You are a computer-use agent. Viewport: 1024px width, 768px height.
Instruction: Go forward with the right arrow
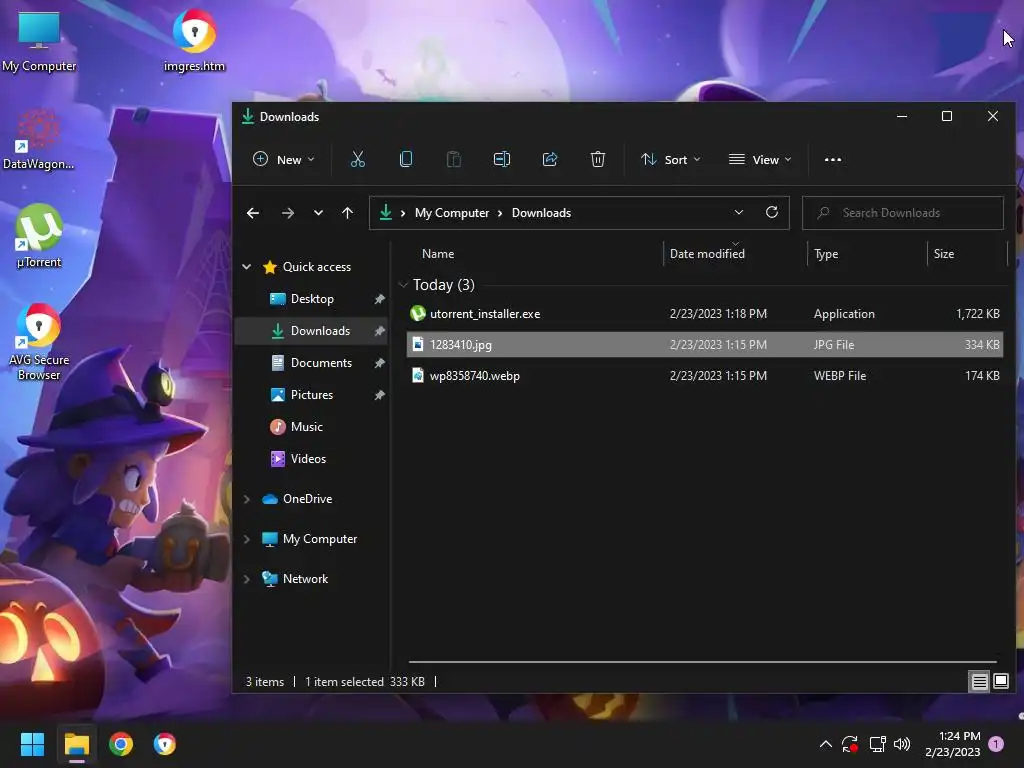click(287, 213)
